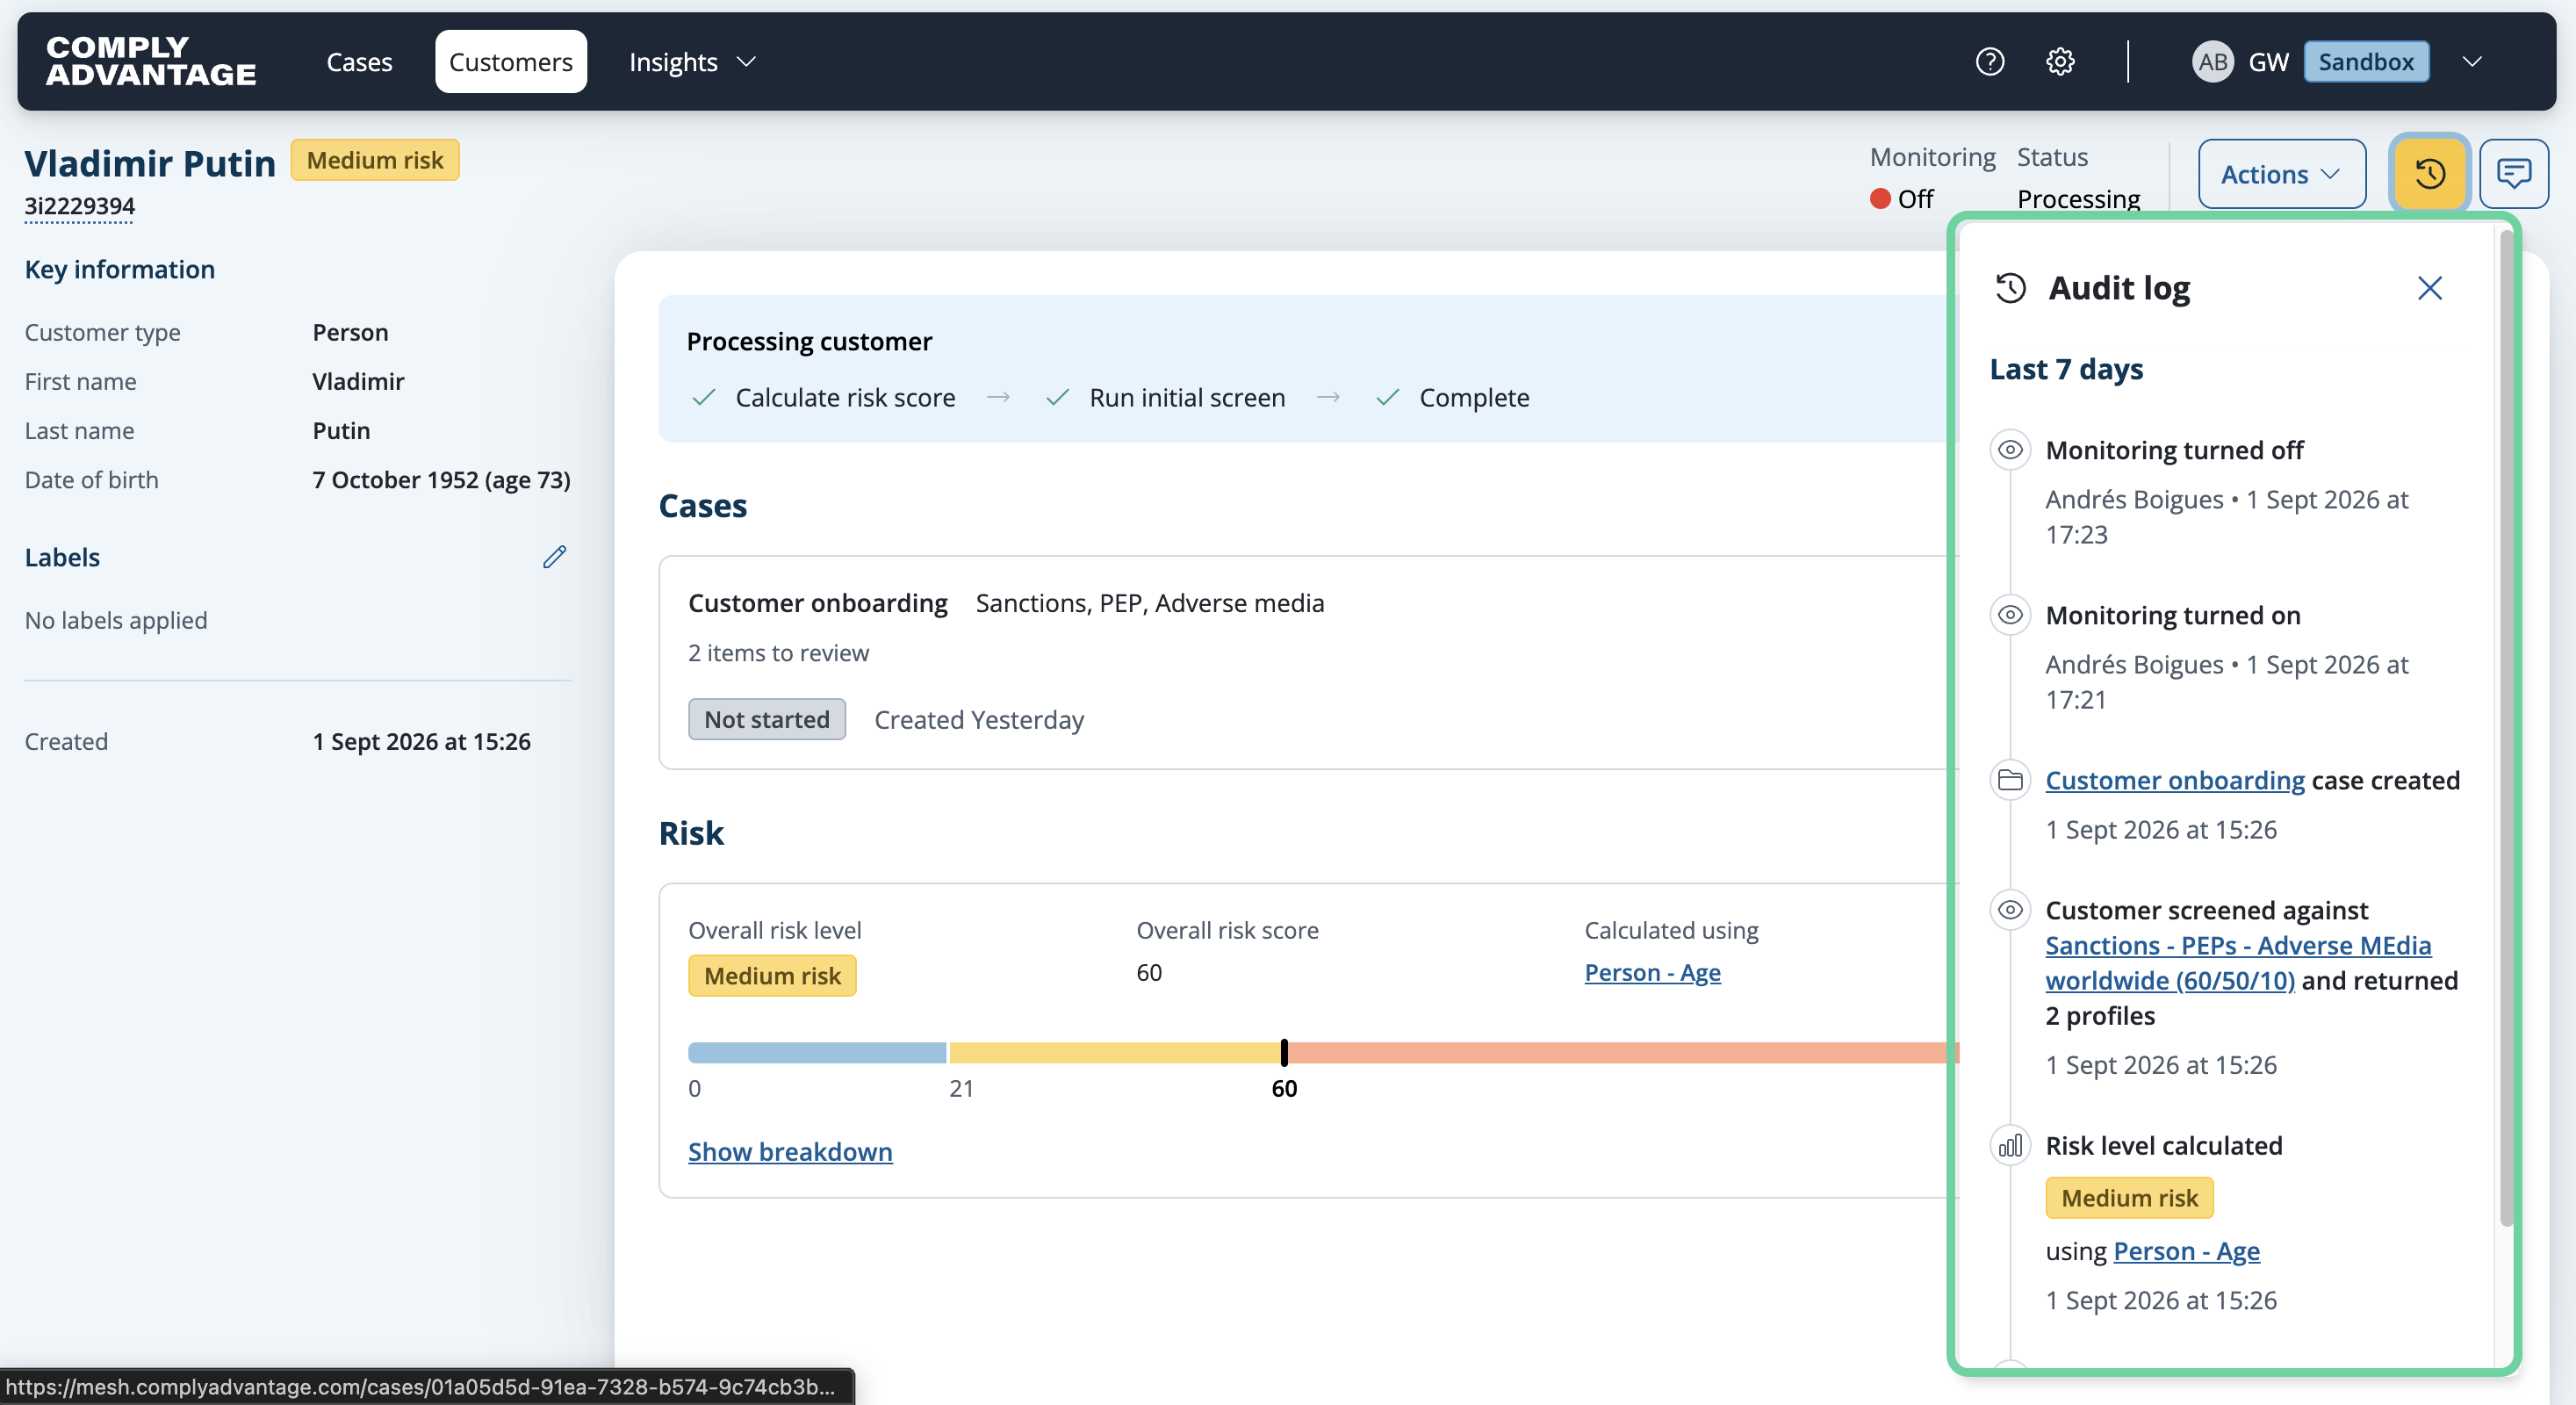Screen dimensions: 2576x1405
Task: Click folder icon beside case created entry
Action: (2010, 780)
